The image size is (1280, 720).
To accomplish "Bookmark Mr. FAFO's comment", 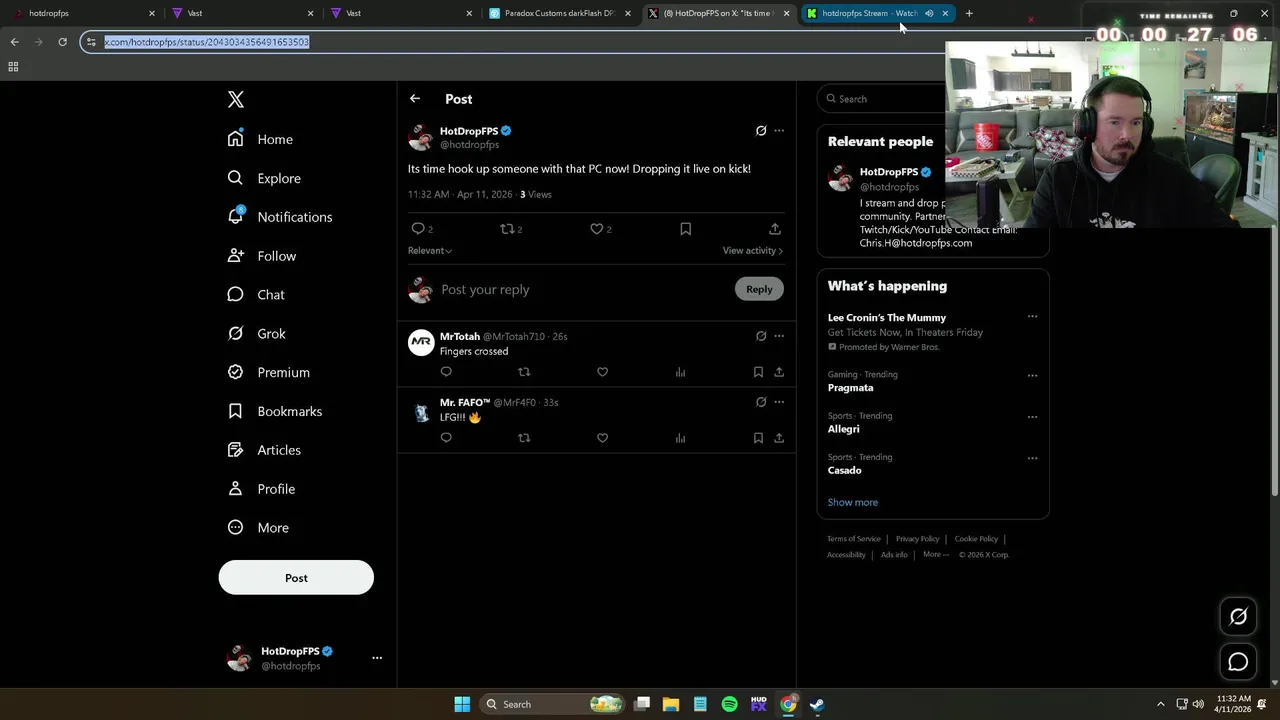I will (x=758, y=438).
